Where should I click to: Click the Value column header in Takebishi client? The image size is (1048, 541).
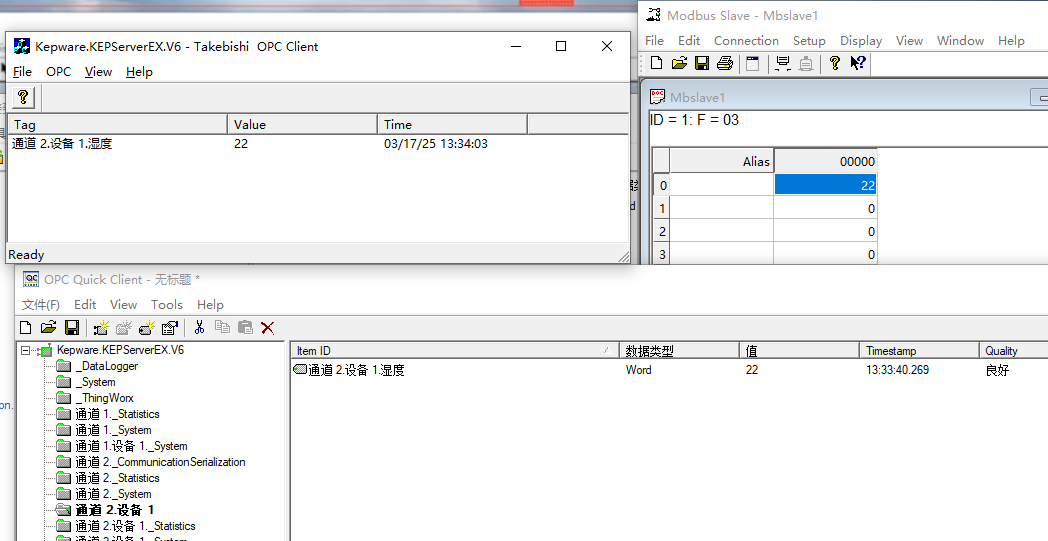[x=302, y=124]
